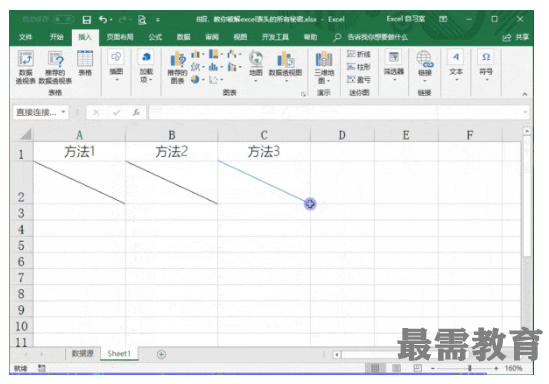Click the PivotChart (数据透视图) icon
Image resolution: width=549 pixels, height=384 pixels.
point(285,67)
